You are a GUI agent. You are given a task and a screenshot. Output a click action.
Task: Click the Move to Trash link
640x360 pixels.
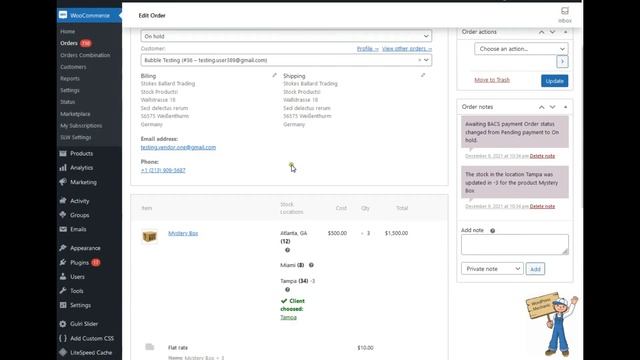(492, 80)
